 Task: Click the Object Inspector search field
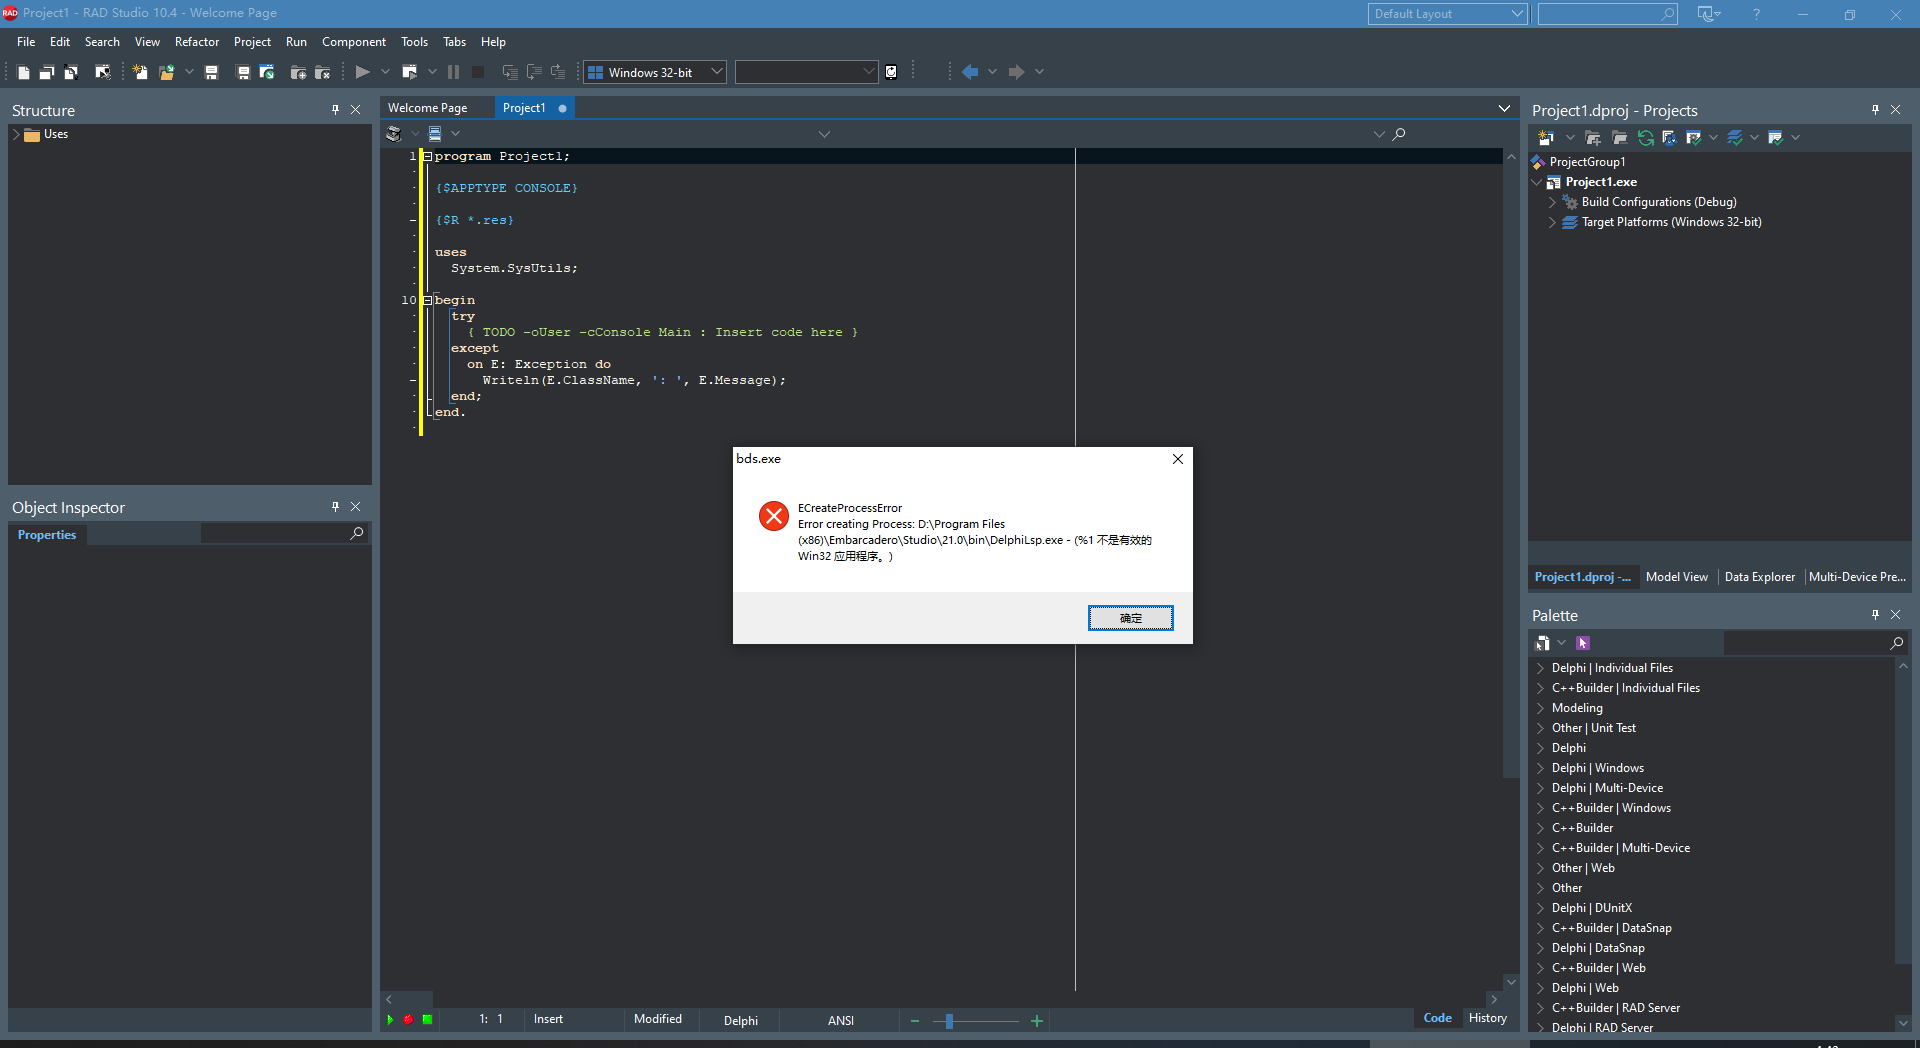coord(283,534)
